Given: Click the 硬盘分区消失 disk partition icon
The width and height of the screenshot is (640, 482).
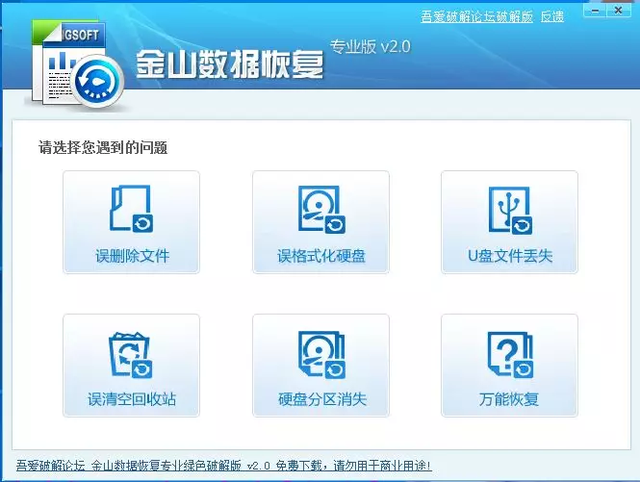Looking at the screenshot, I should tap(322, 354).
